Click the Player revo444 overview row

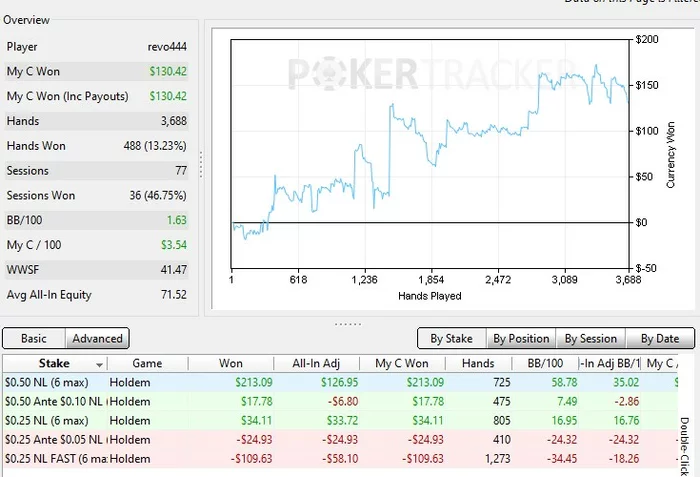point(96,46)
